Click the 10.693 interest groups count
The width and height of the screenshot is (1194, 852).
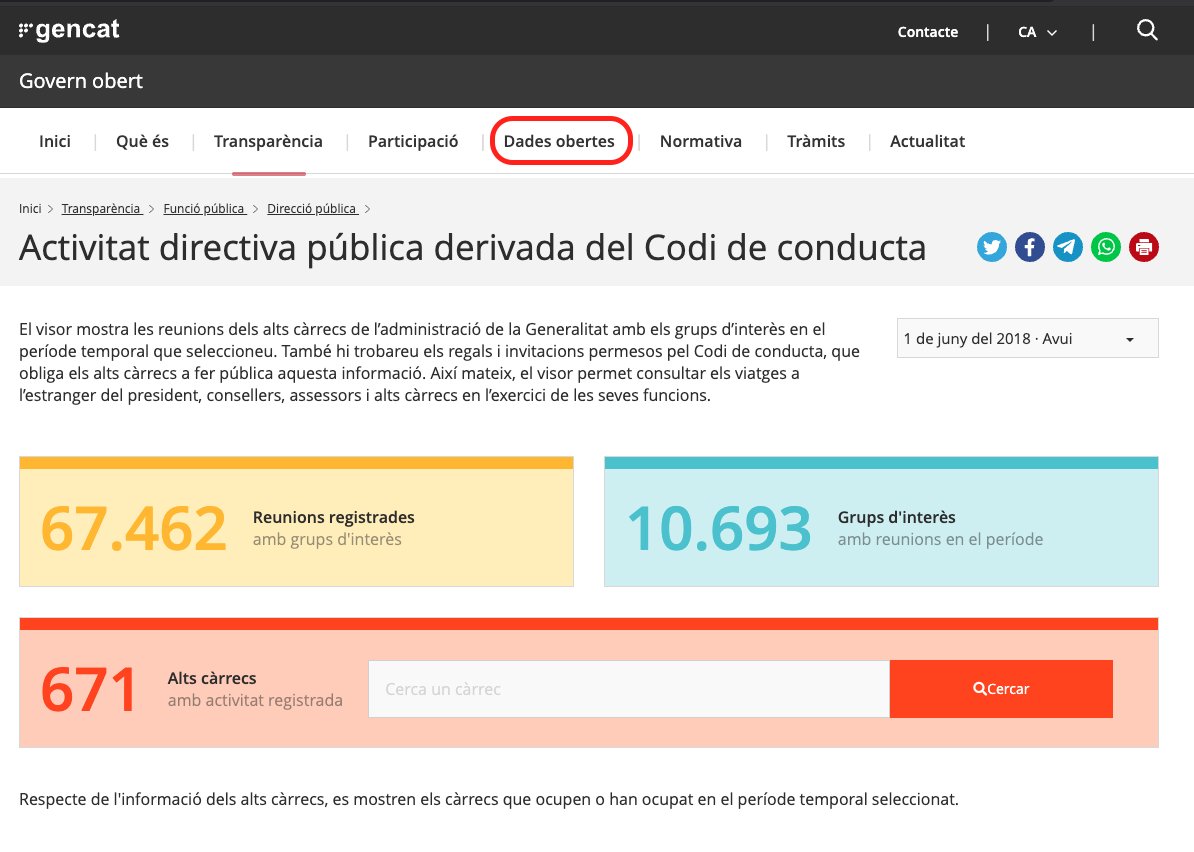(x=720, y=528)
